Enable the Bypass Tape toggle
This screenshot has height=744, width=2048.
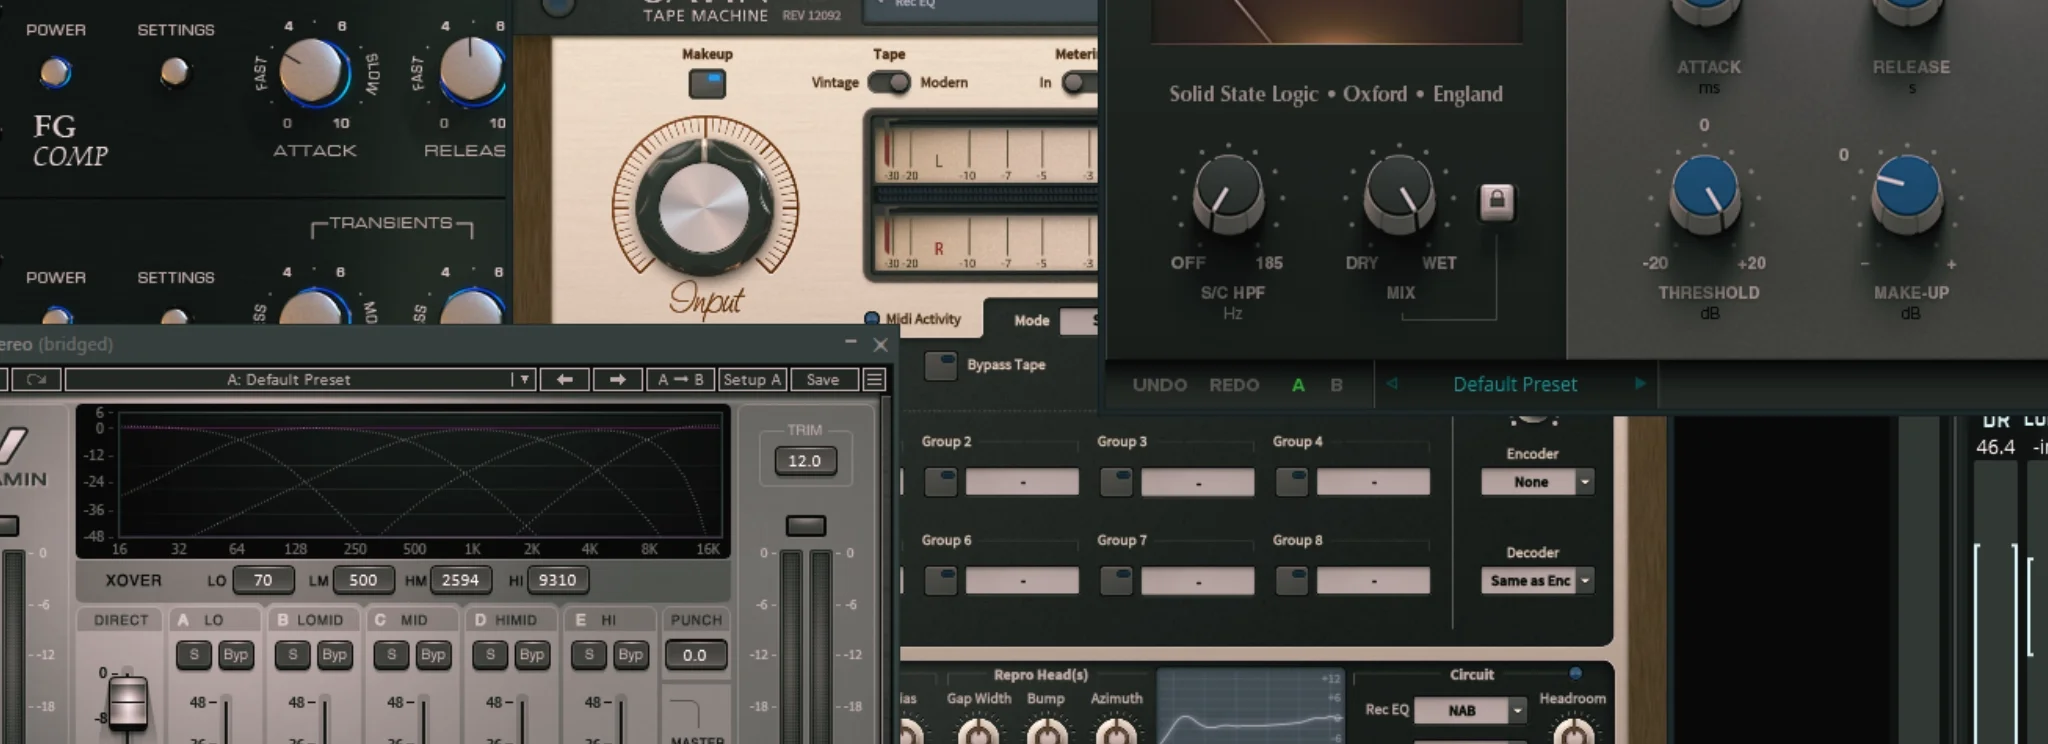[940, 365]
